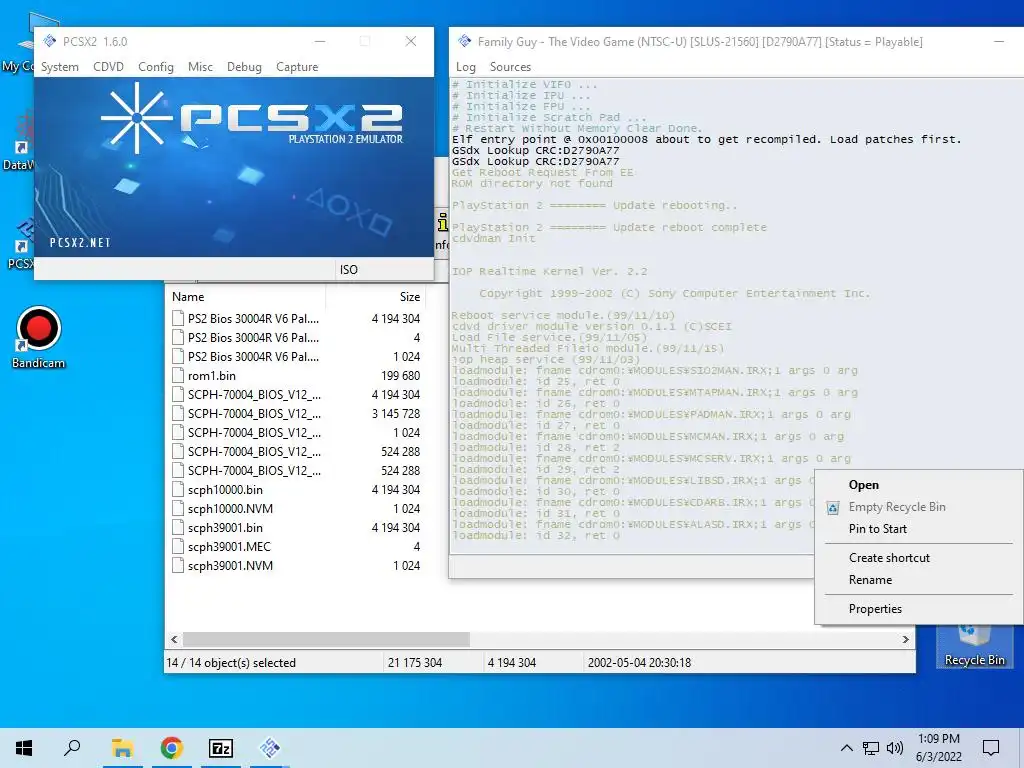Click the taskbar clock showing 1:09 PM
Screen dimensions: 1024x768
(938, 748)
